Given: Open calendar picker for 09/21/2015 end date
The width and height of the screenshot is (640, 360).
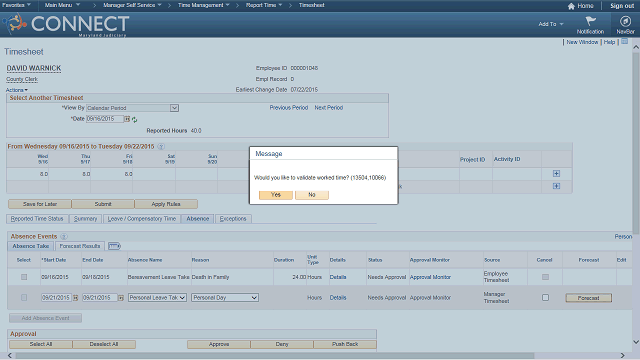Looking at the screenshot, I should tap(121, 298).
